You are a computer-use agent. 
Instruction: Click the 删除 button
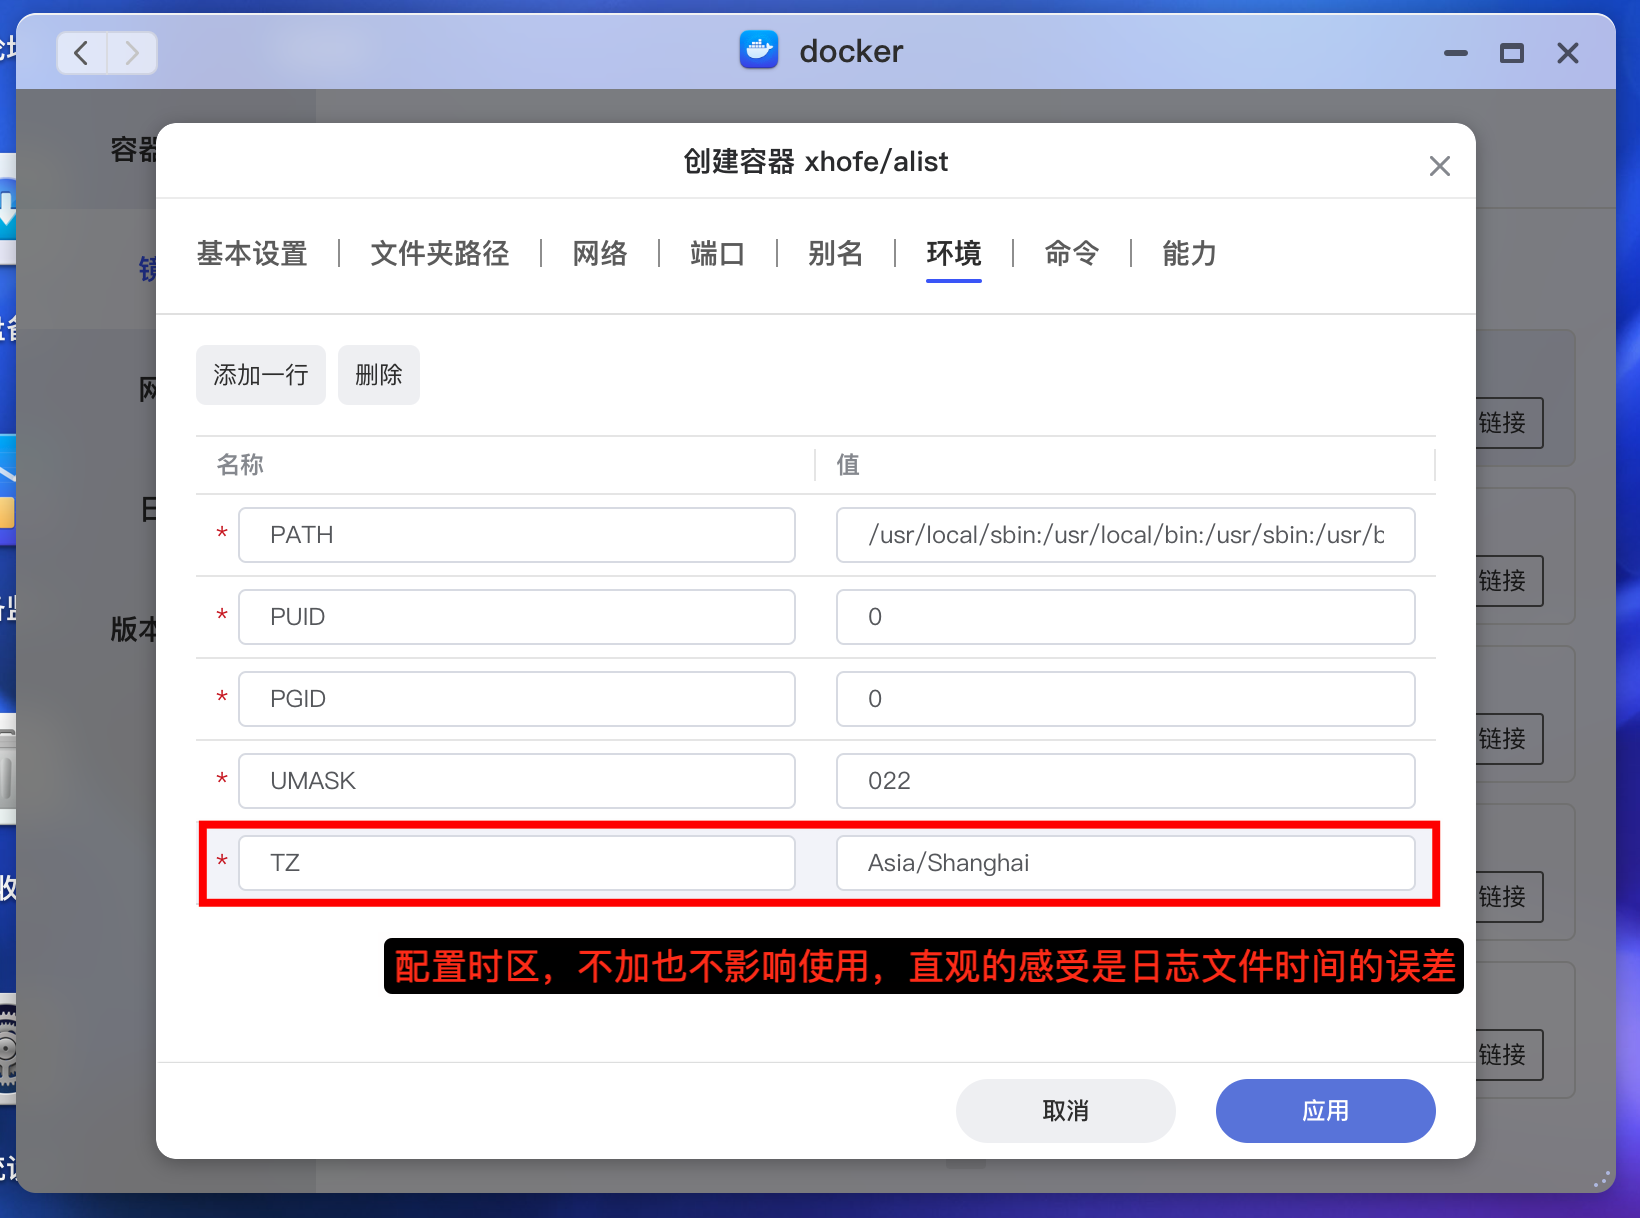click(x=379, y=375)
